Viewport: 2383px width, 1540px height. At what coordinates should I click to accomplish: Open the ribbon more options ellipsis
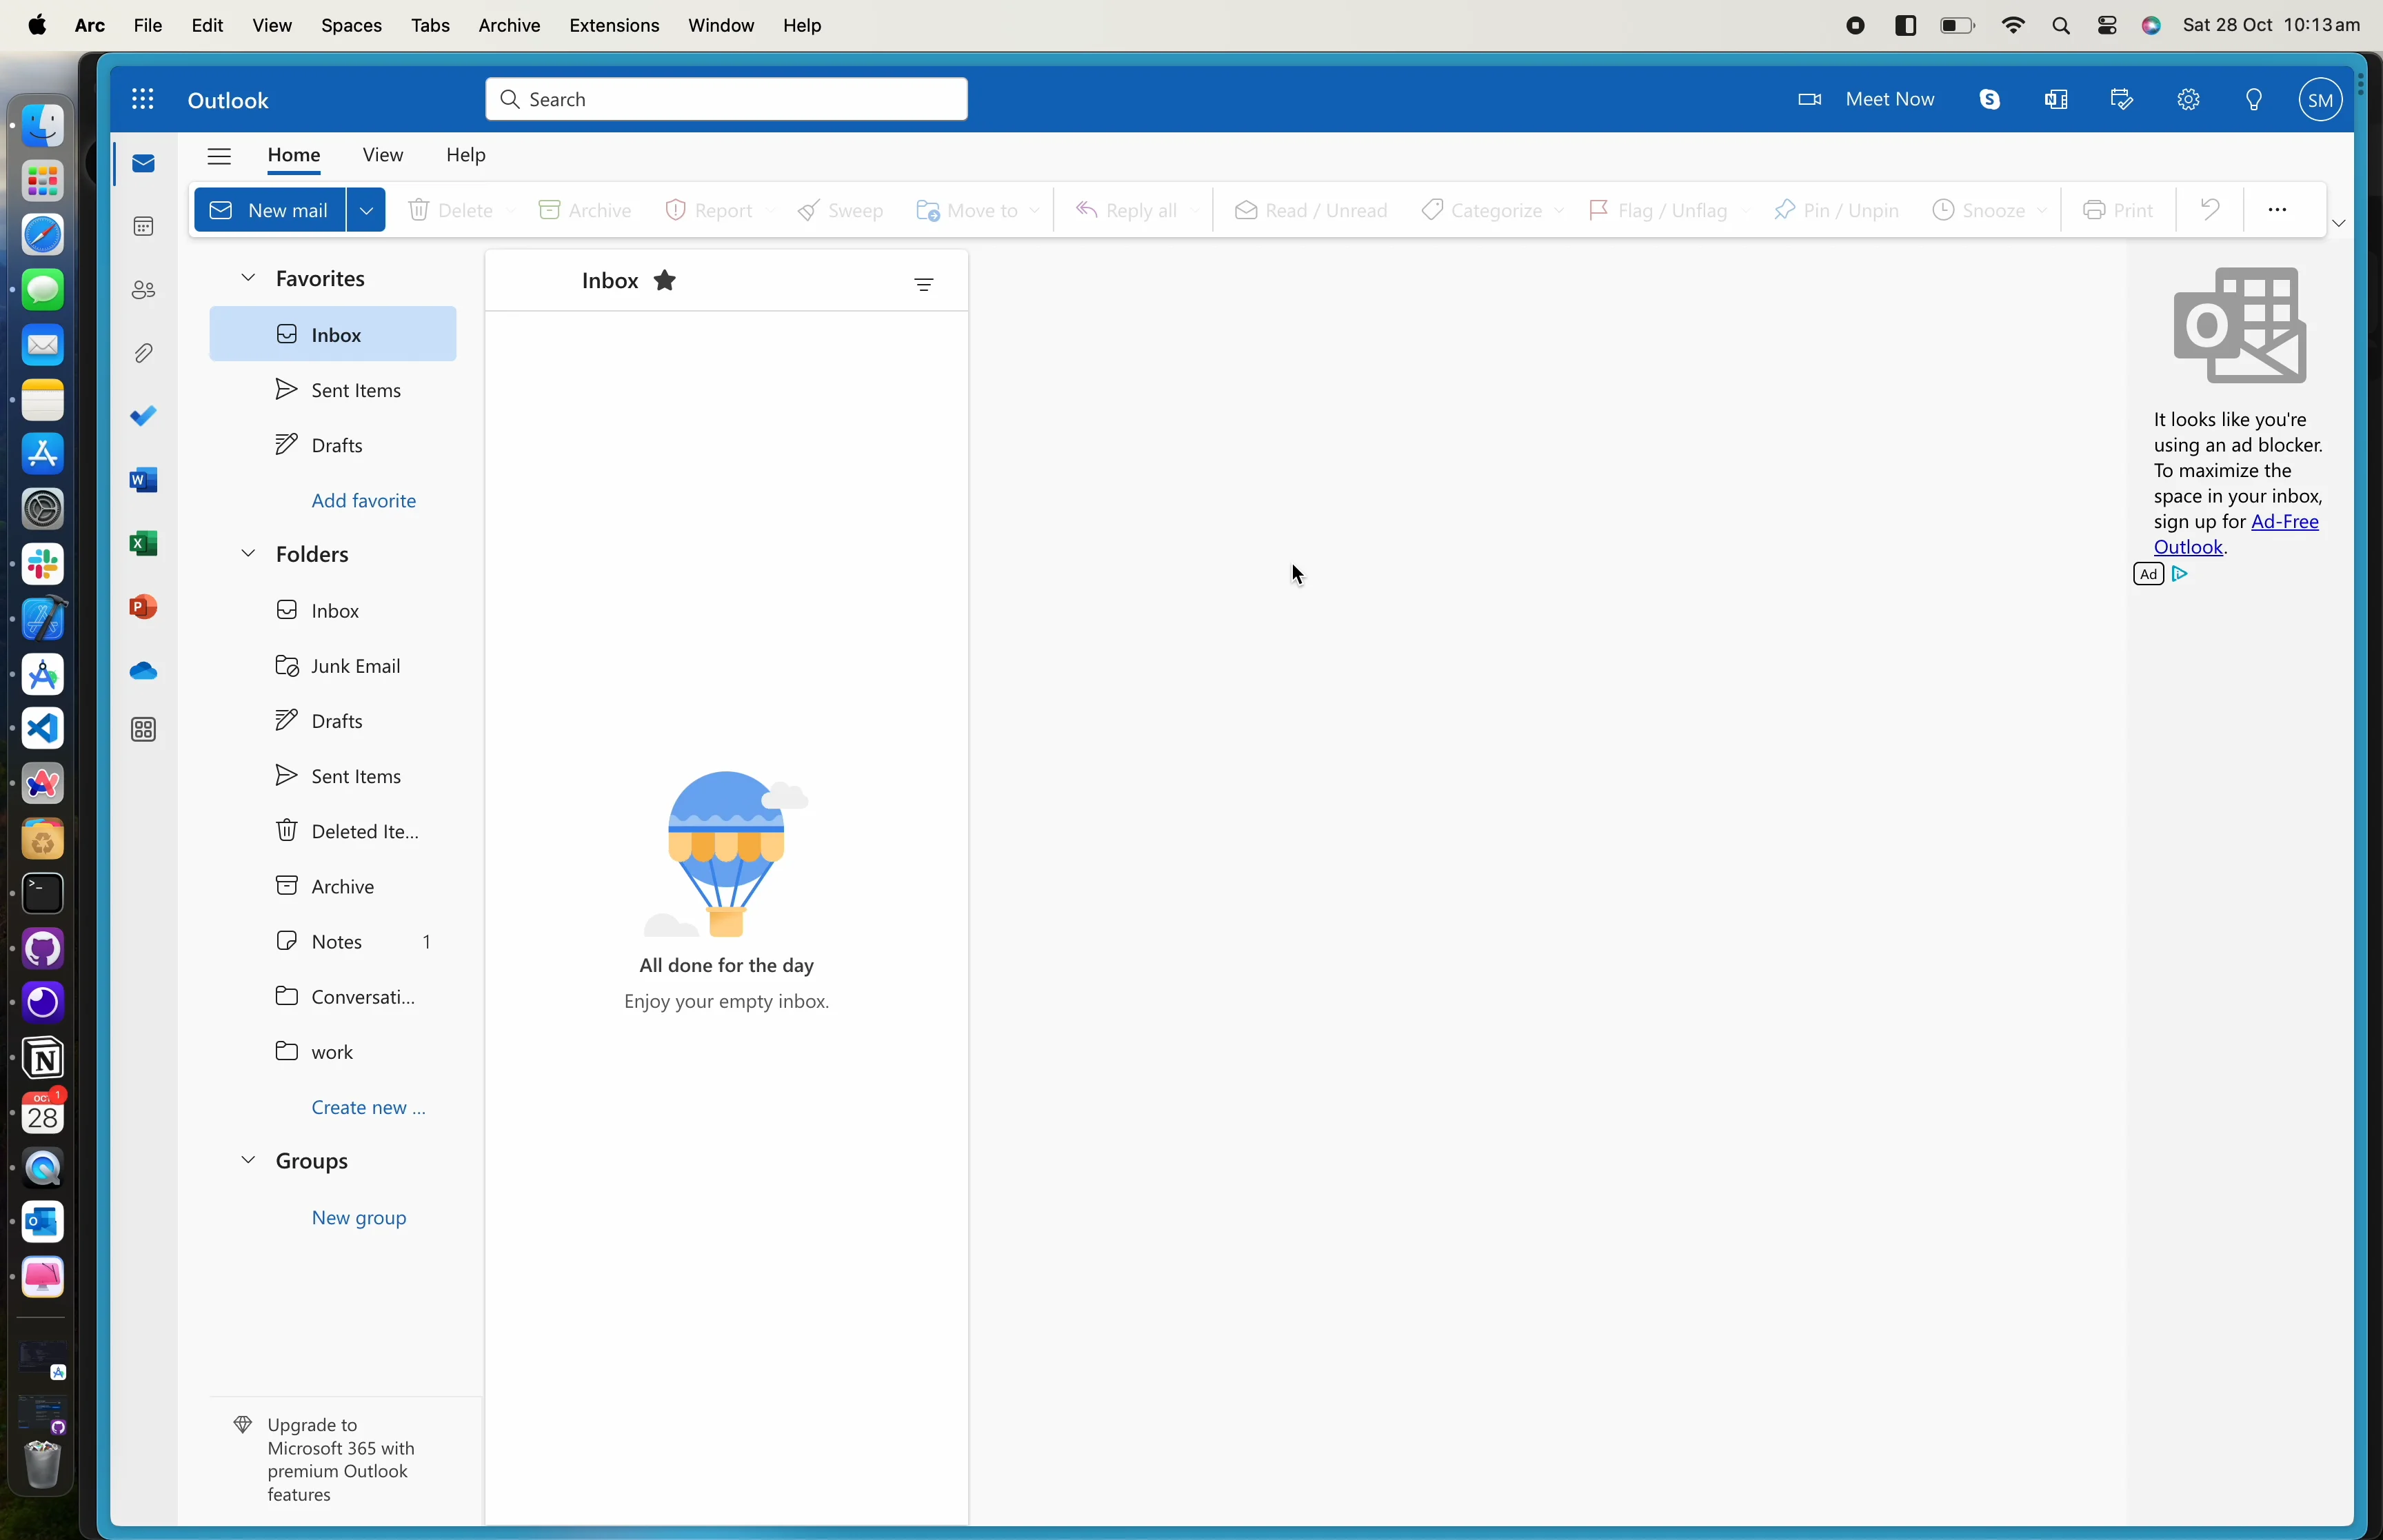(x=2278, y=210)
